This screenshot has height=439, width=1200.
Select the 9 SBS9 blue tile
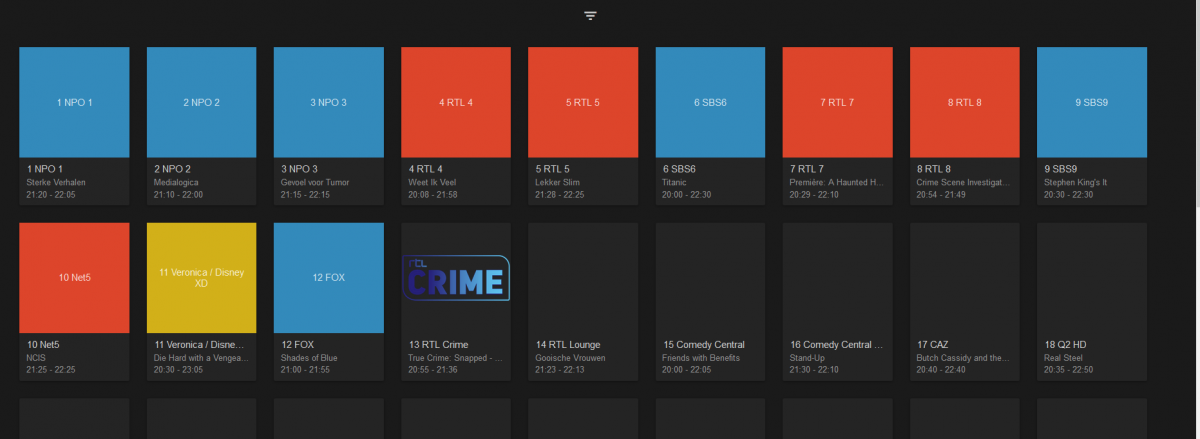(1092, 102)
